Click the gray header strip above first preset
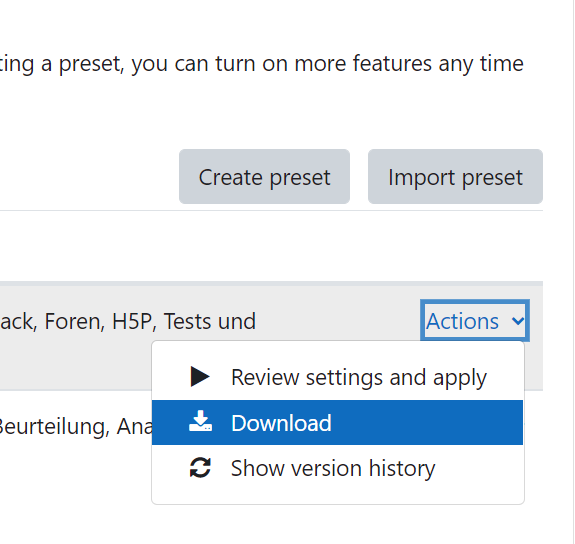This screenshot has width=575, height=544. point(271,284)
